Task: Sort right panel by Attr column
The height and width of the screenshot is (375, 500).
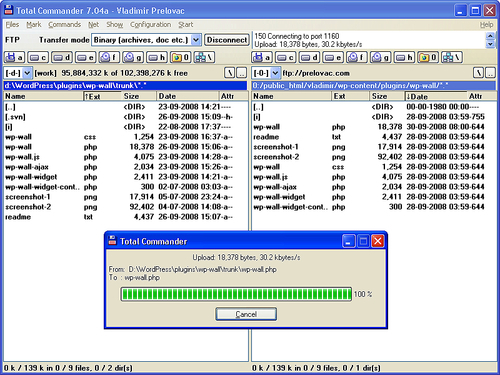Action: click(x=481, y=96)
